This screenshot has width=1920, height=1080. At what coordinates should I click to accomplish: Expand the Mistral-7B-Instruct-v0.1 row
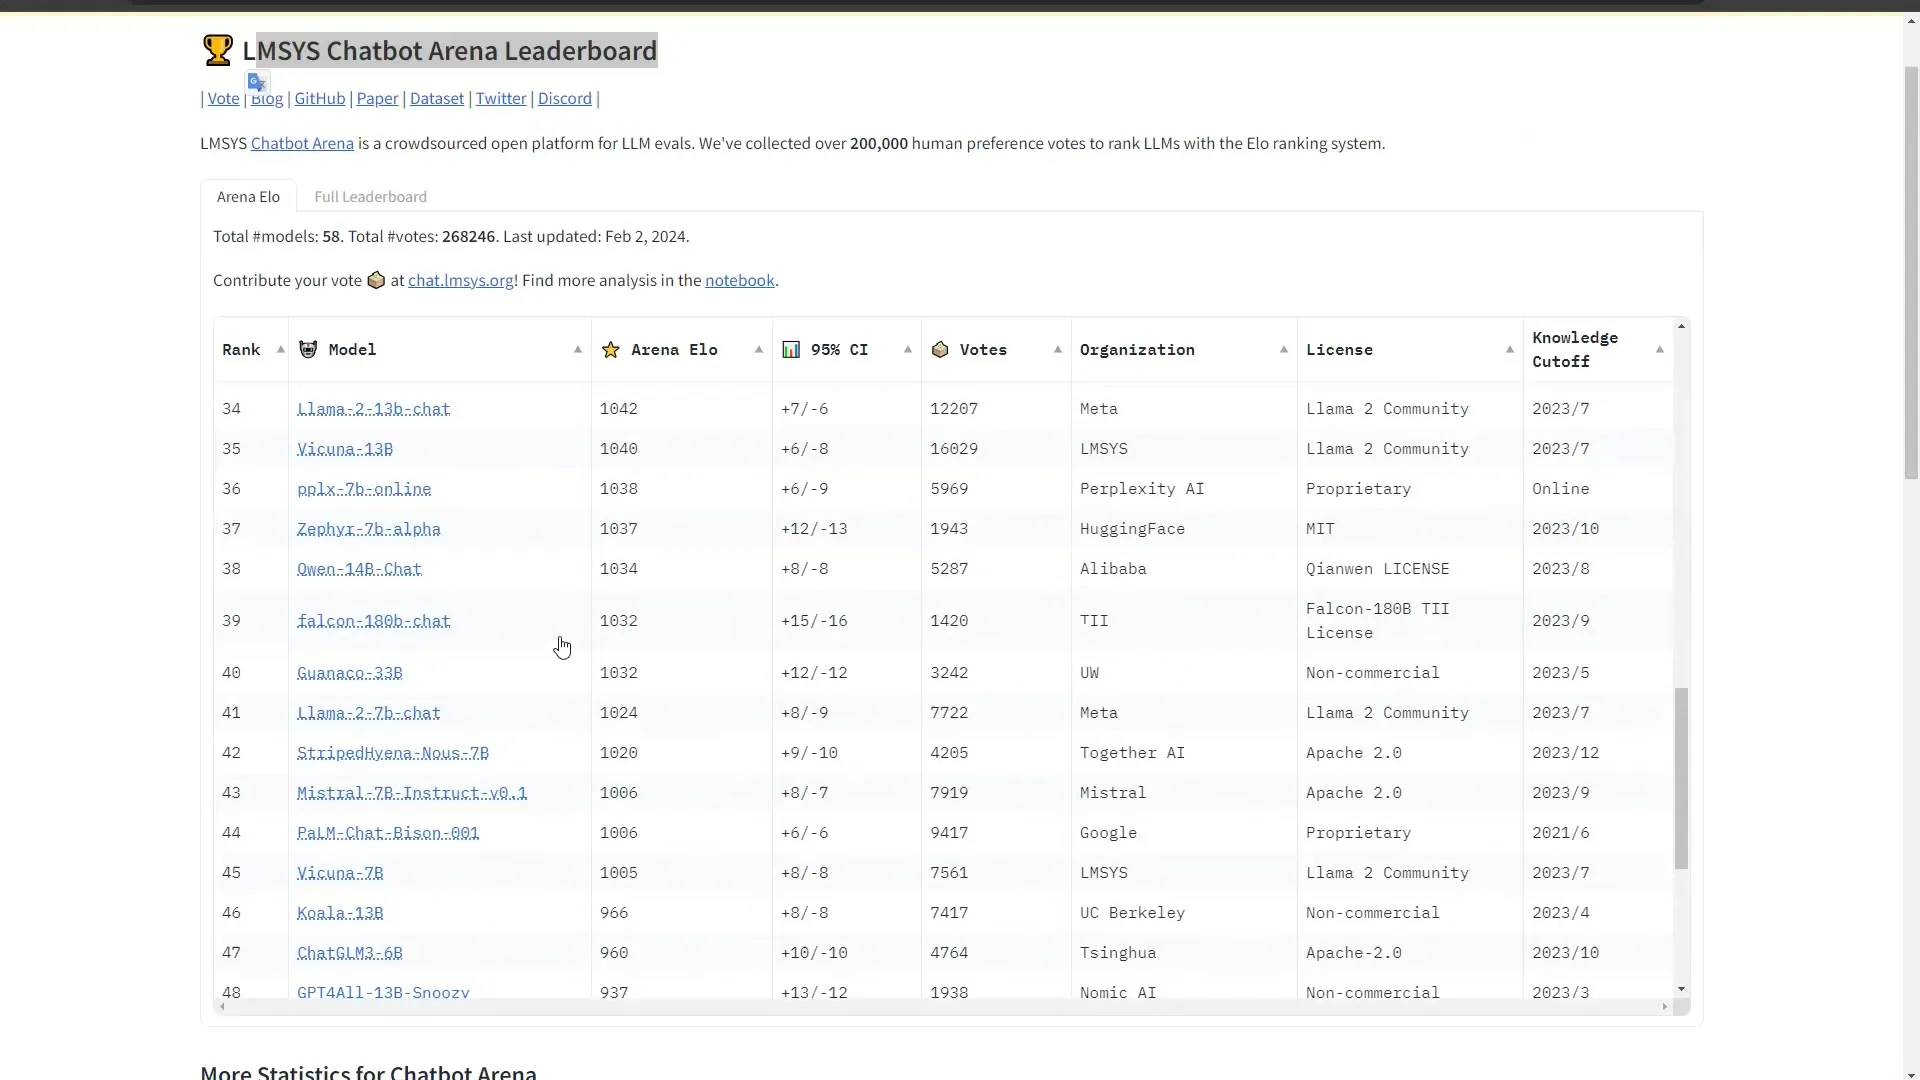pos(411,791)
